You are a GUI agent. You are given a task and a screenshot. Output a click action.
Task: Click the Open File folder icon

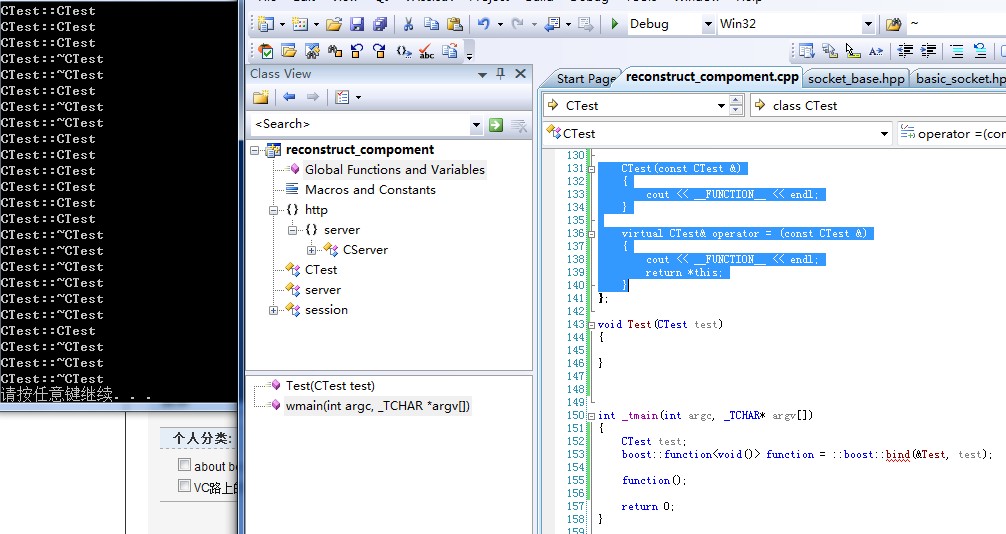pos(334,24)
